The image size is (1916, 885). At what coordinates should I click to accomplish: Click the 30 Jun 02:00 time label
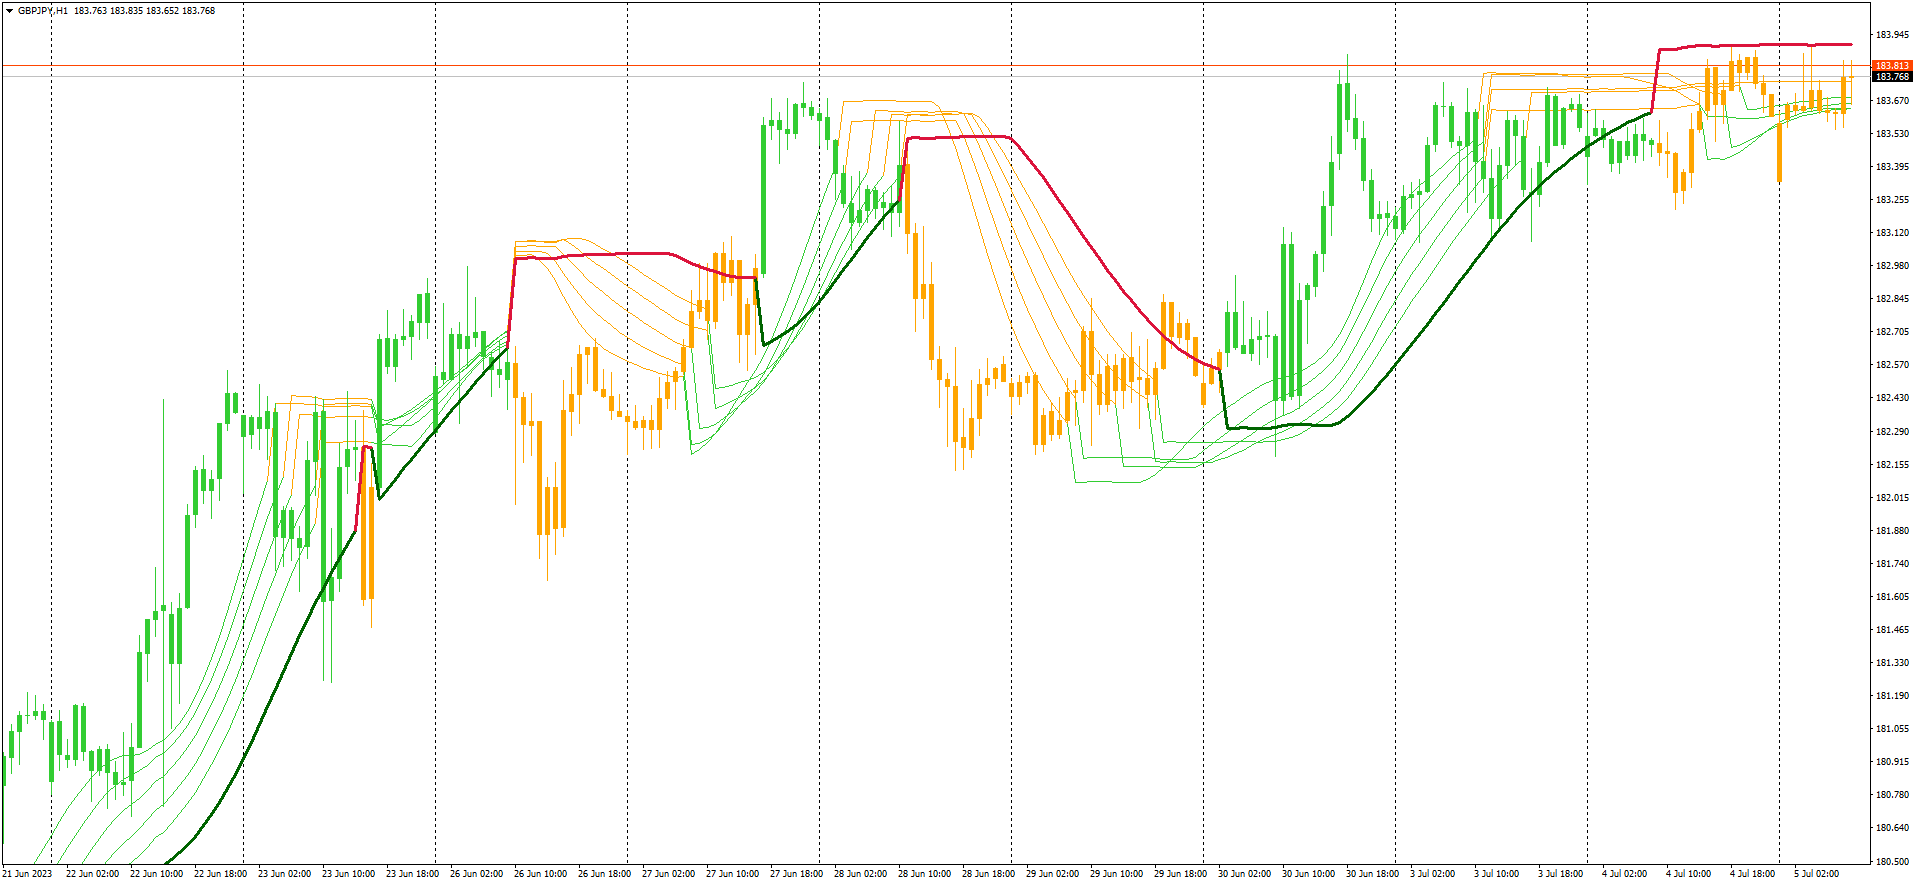pyautogui.click(x=1244, y=874)
